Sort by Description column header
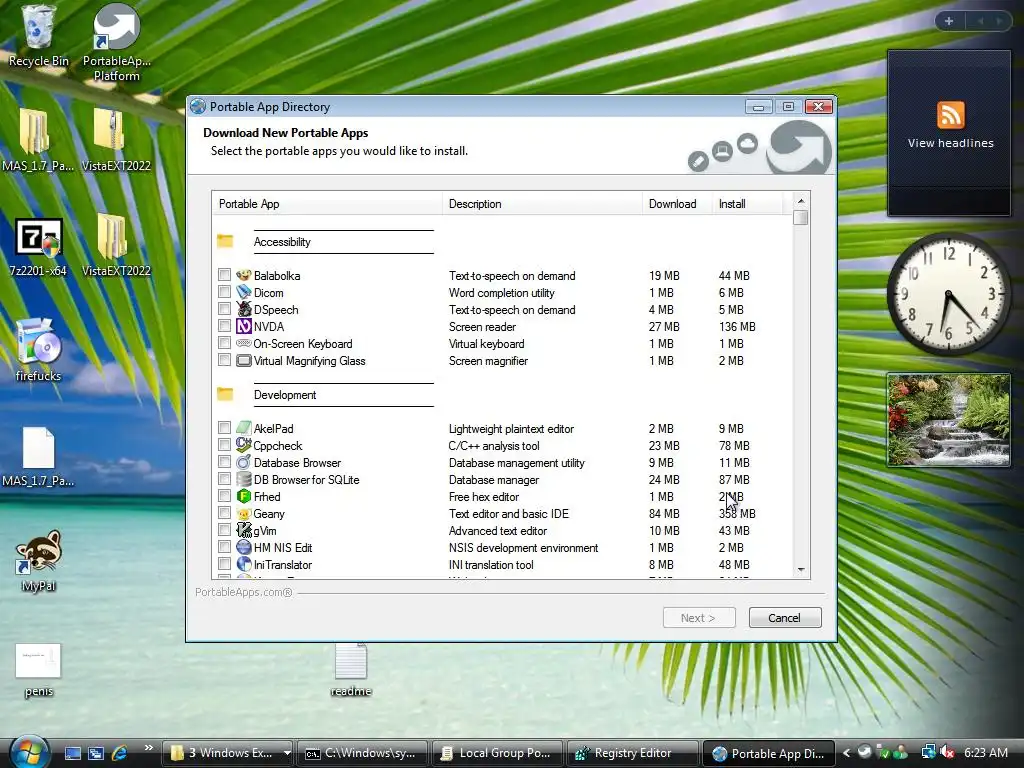 (x=543, y=204)
